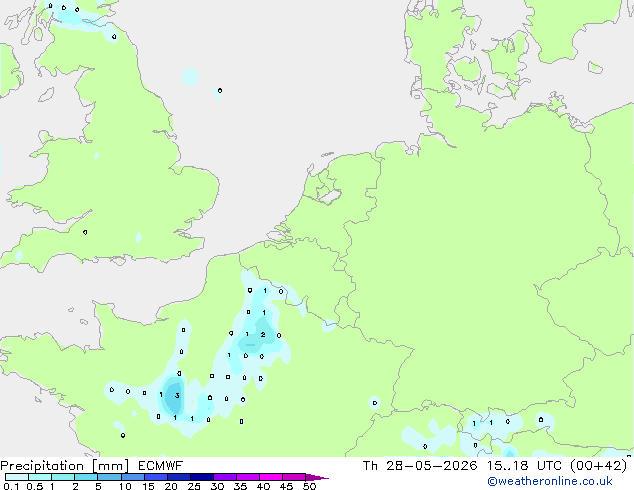Click the 1–2 mm legend color swatch
This screenshot has height=490, width=634.
point(63,477)
